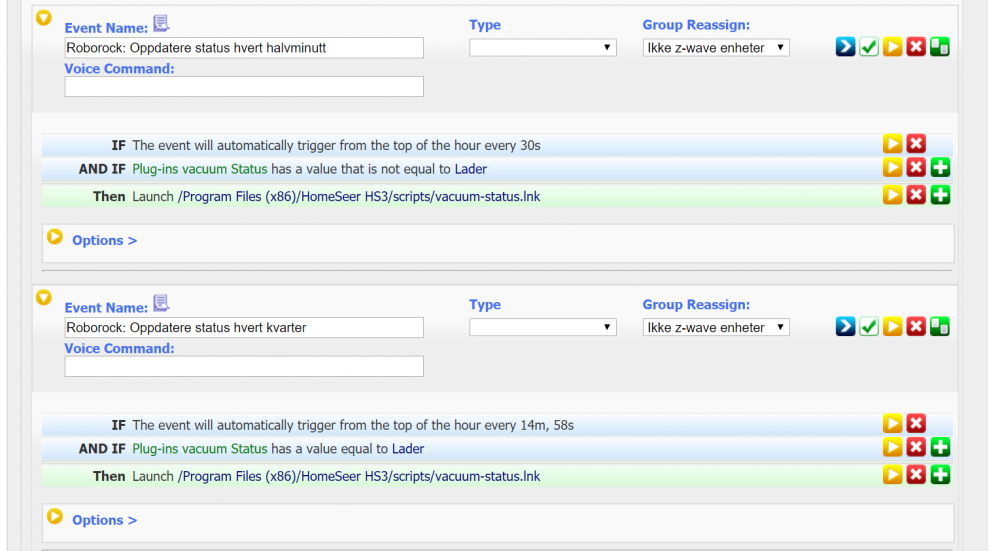The image size is (1000, 551).
Task: Click the yellow arrow icon in the kvarter event header
Action: [x=893, y=327]
